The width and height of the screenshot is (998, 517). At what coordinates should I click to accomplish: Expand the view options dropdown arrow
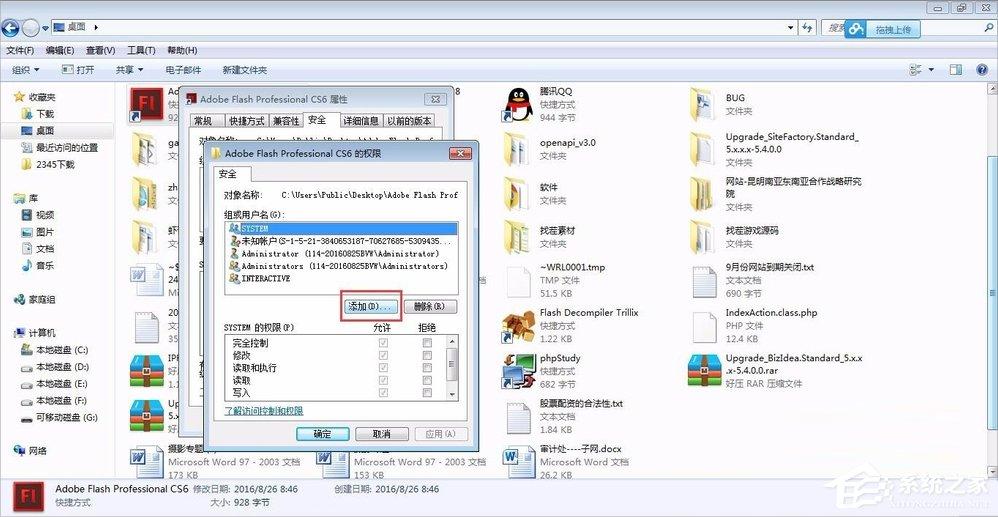pos(931,69)
